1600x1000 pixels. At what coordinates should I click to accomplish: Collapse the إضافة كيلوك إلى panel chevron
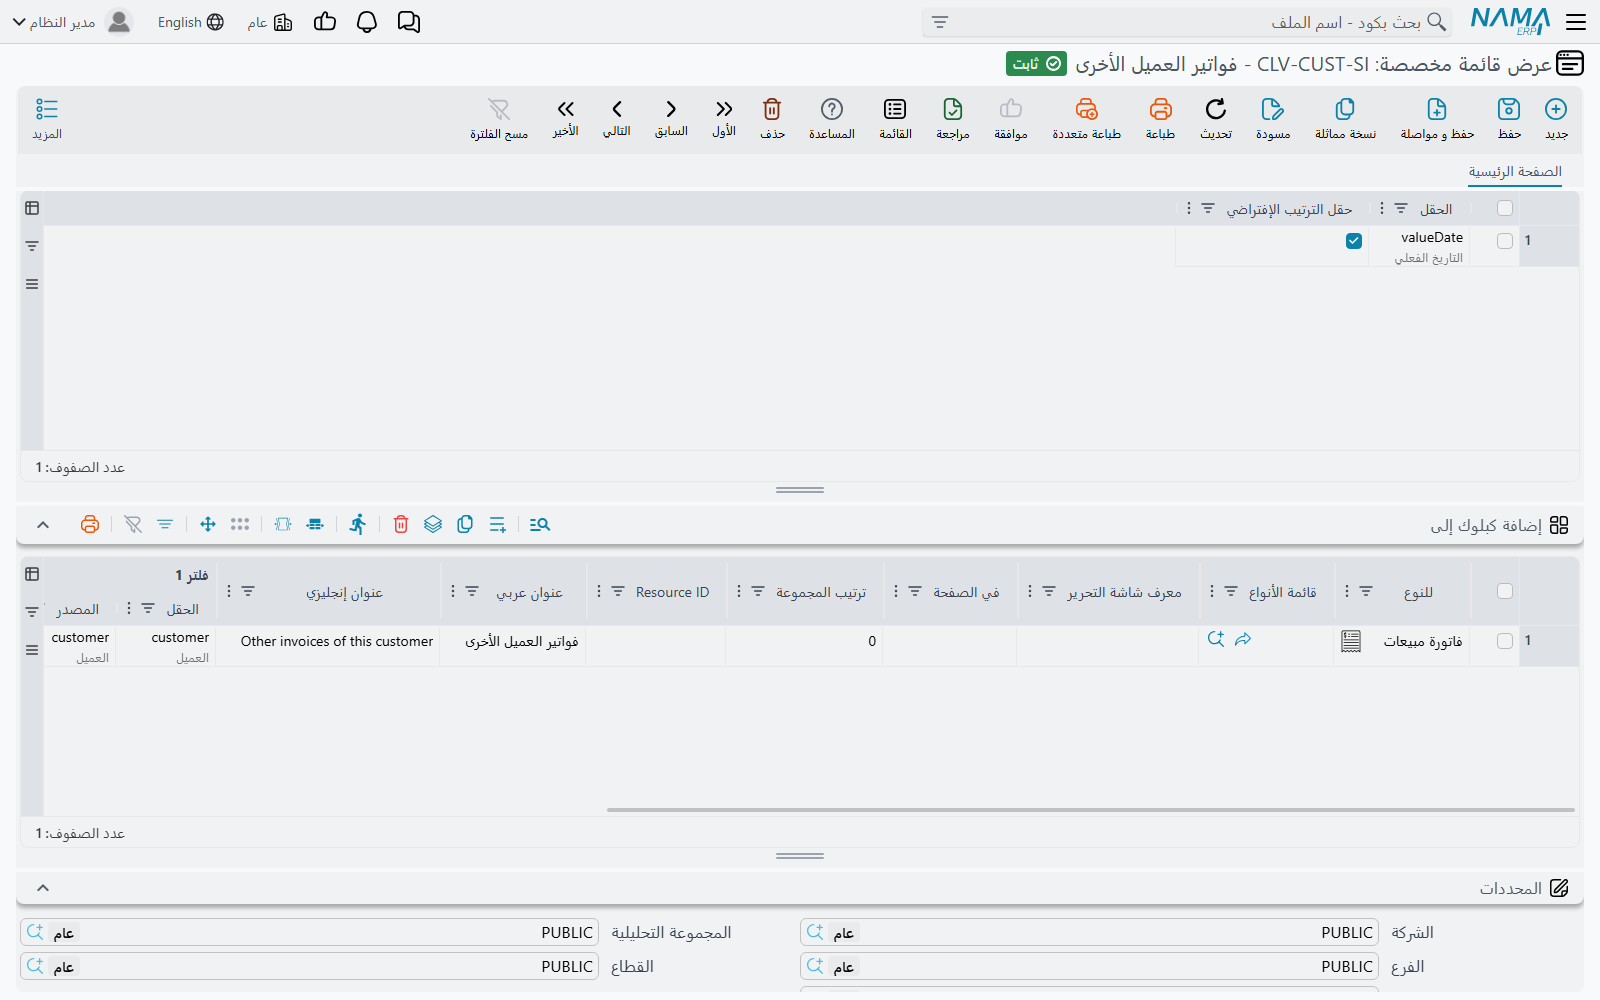click(43, 524)
